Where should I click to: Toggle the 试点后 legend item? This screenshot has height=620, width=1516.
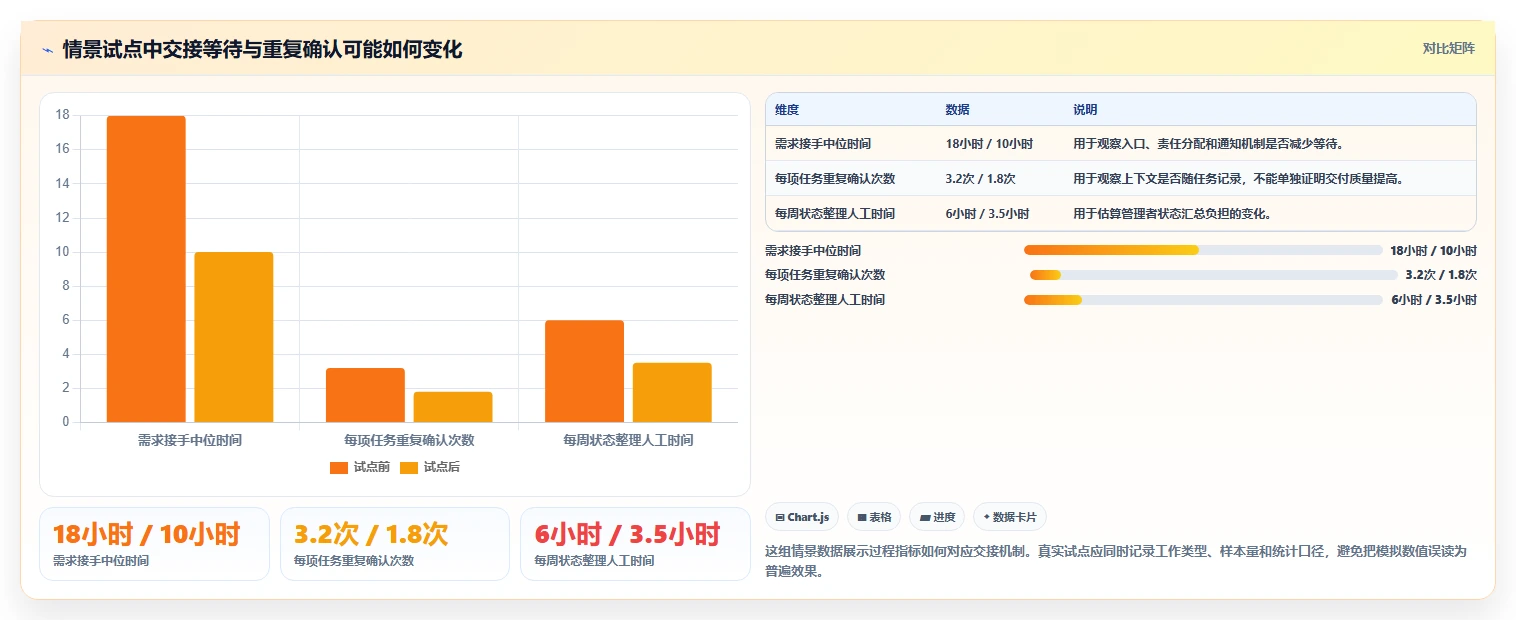[430, 467]
